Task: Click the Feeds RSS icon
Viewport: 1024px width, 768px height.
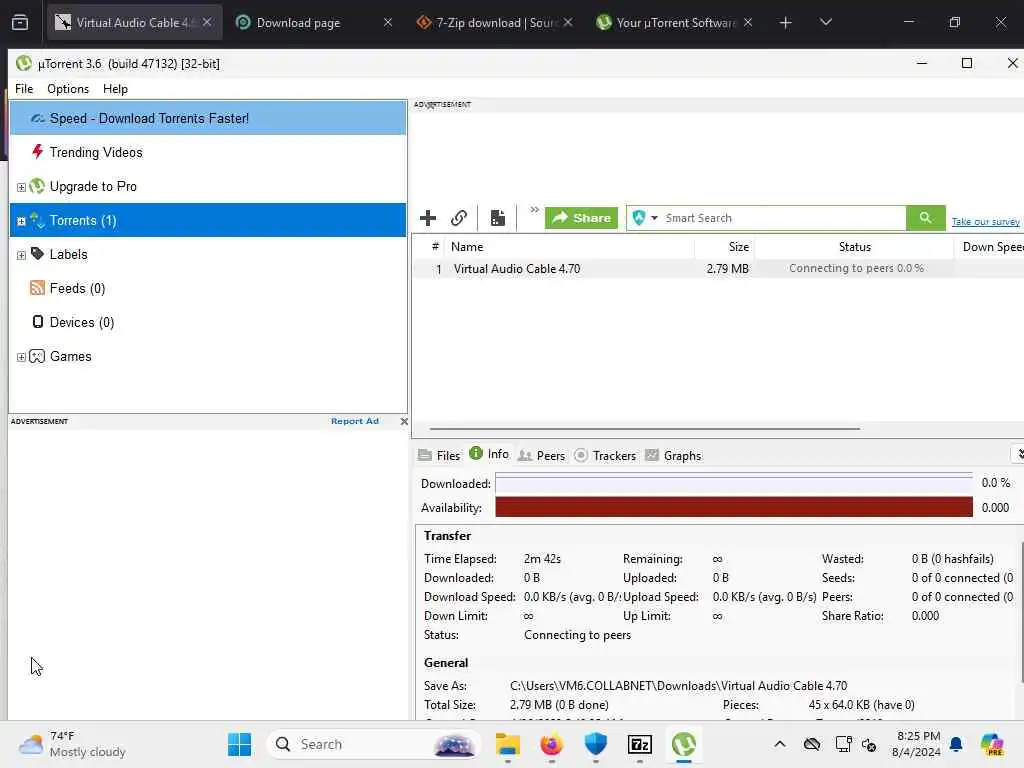Action: point(37,288)
